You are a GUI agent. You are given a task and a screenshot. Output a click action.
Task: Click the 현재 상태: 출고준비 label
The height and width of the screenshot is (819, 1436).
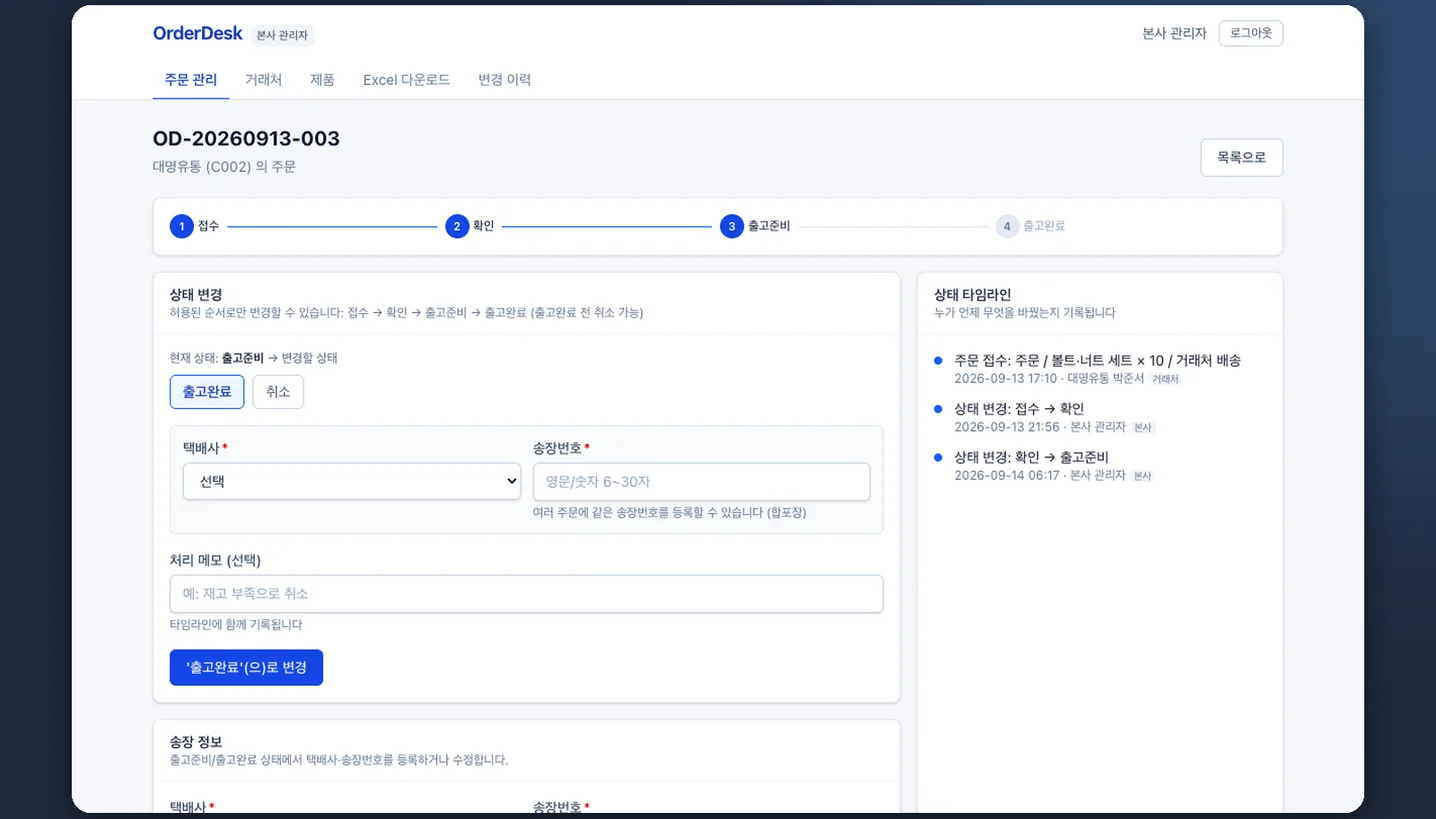[x=217, y=357]
